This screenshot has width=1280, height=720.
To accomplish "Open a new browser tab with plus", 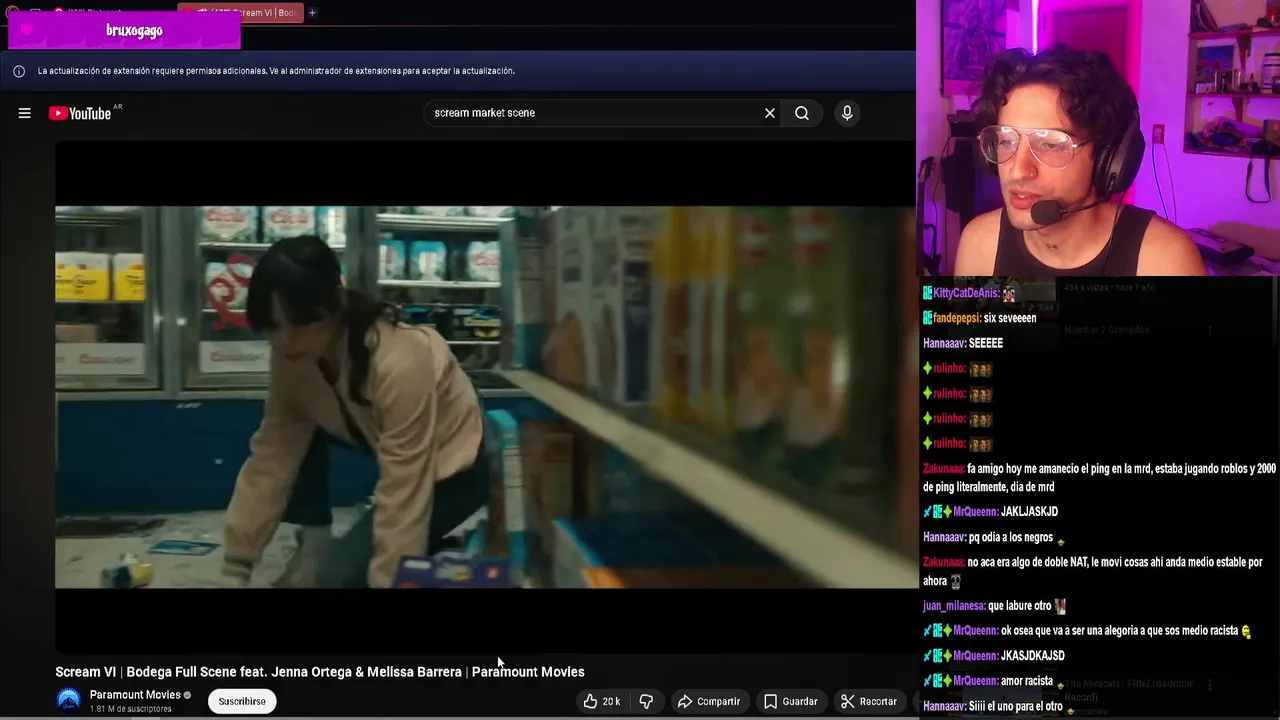I will point(312,13).
